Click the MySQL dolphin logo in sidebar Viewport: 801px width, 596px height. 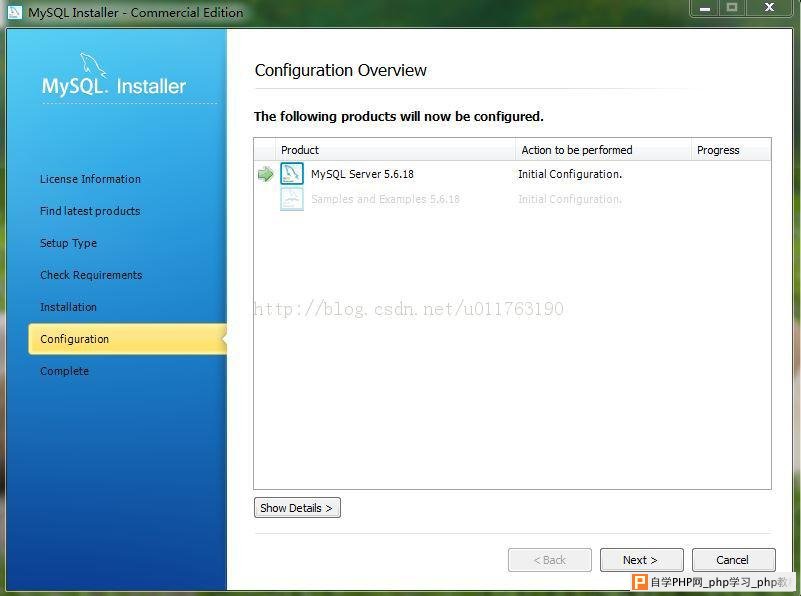point(92,65)
